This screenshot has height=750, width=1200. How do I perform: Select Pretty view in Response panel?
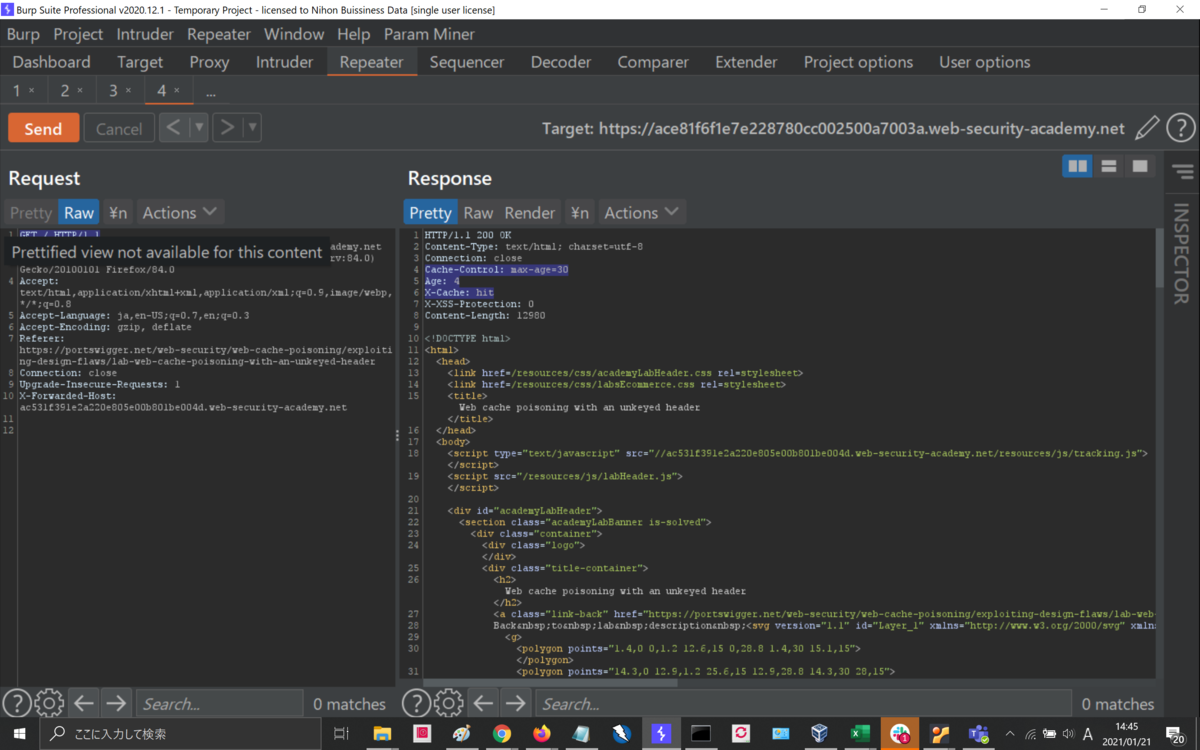pos(430,212)
